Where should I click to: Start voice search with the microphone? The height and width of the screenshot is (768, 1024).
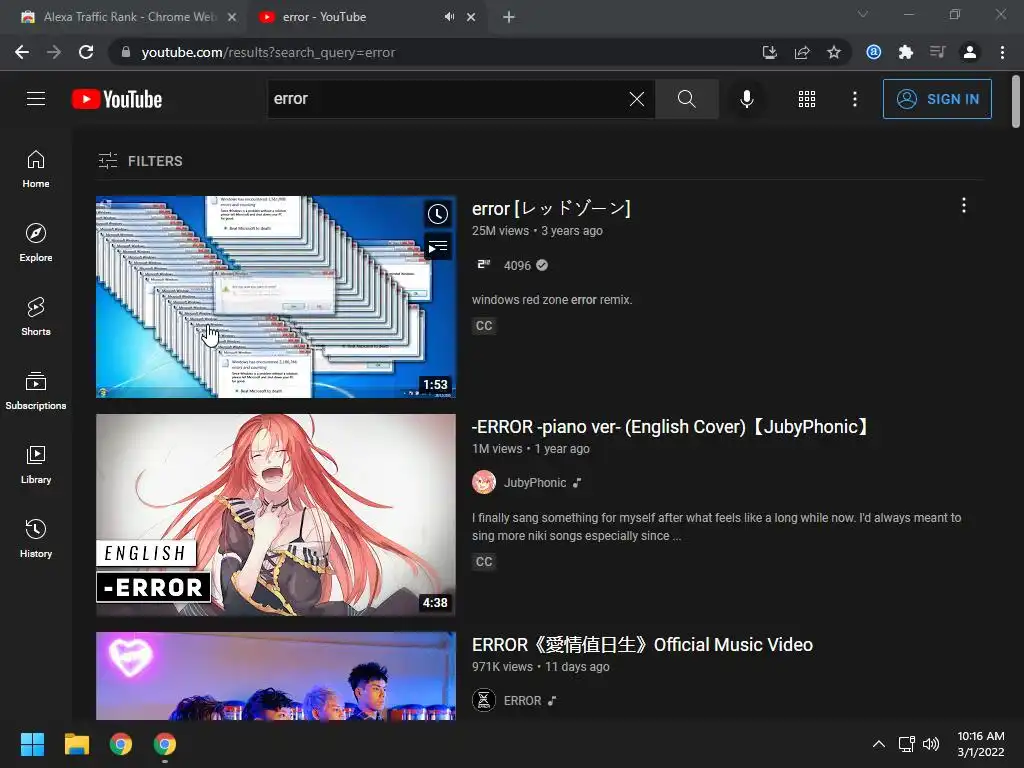(746, 99)
